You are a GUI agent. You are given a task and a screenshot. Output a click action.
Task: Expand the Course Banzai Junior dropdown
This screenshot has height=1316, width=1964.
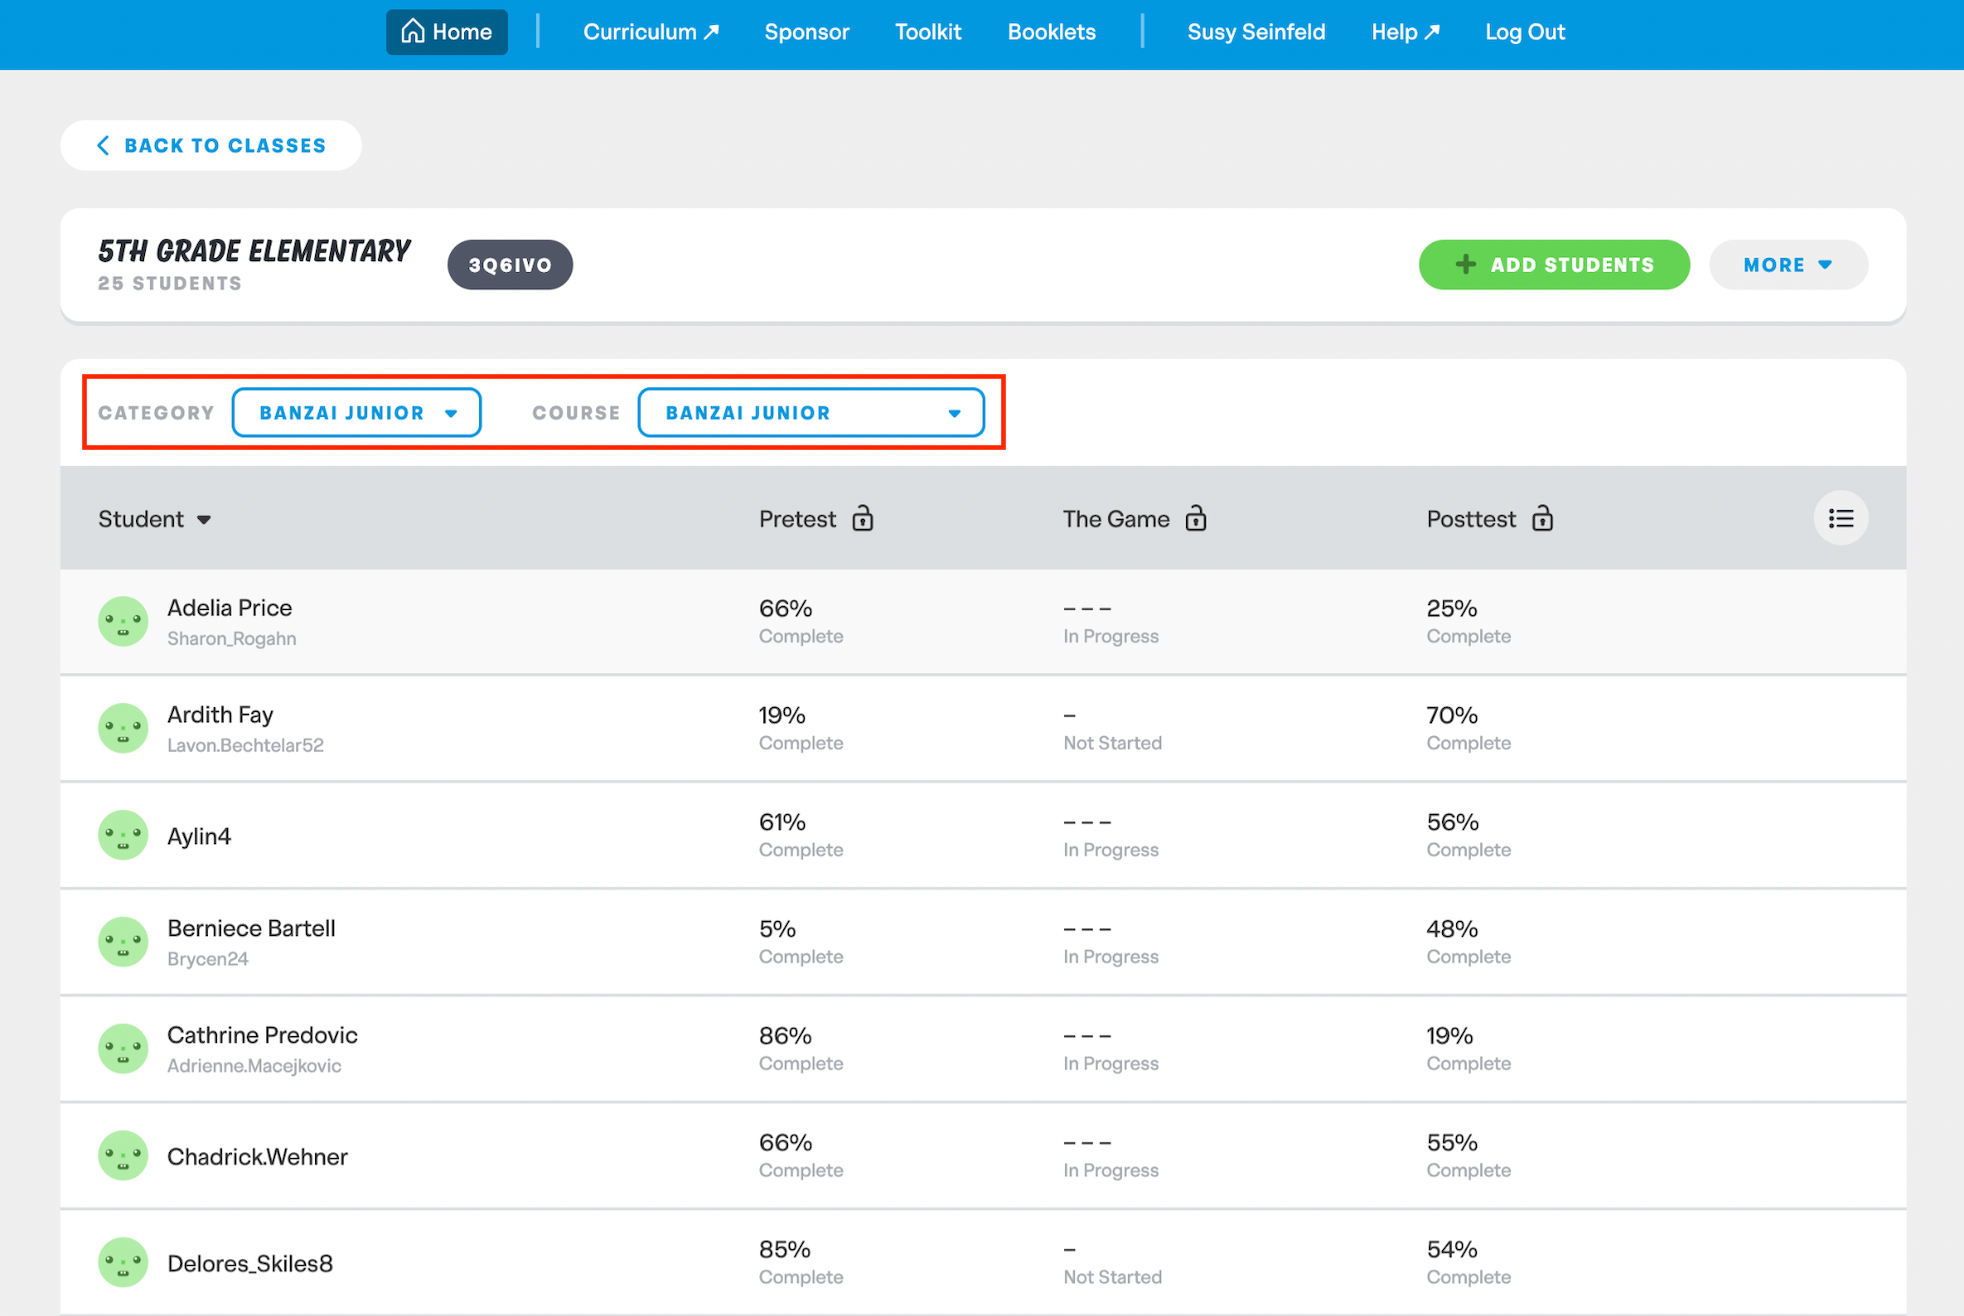pos(810,412)
